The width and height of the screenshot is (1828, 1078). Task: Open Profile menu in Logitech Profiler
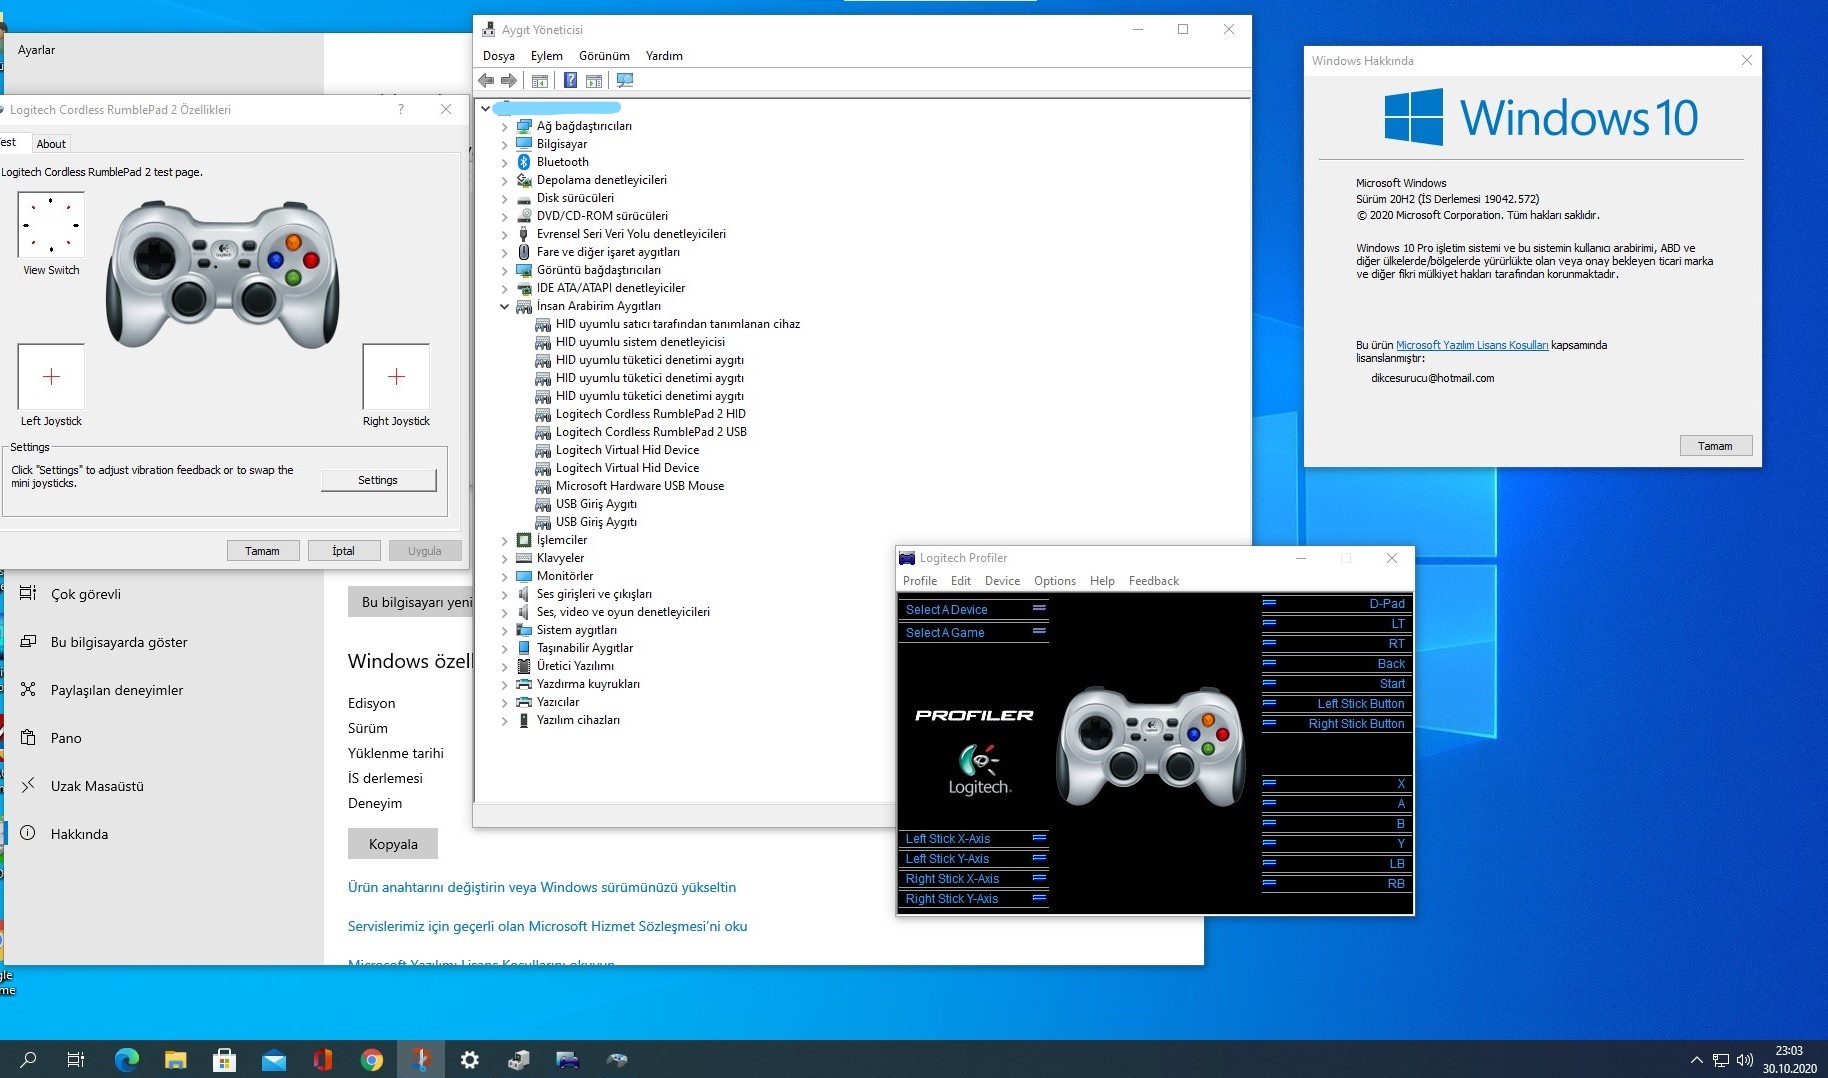coord(920,581)
